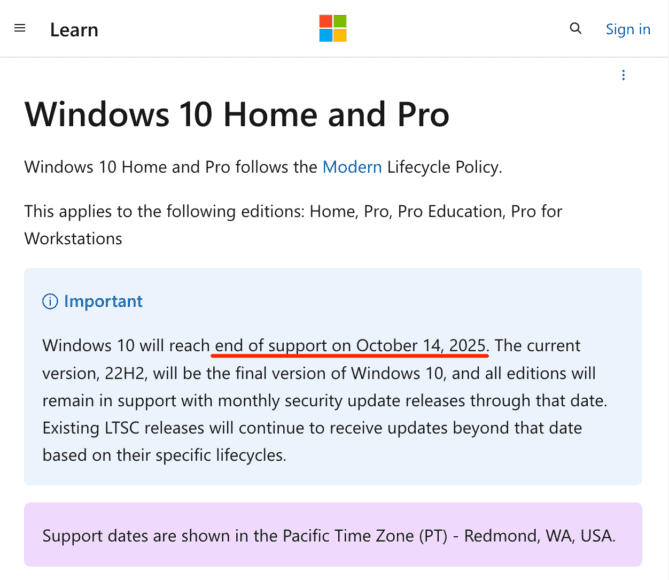Viewport: 669px width, 580px height.
Task: Click the Sign in link
Action: click(627, 29)
